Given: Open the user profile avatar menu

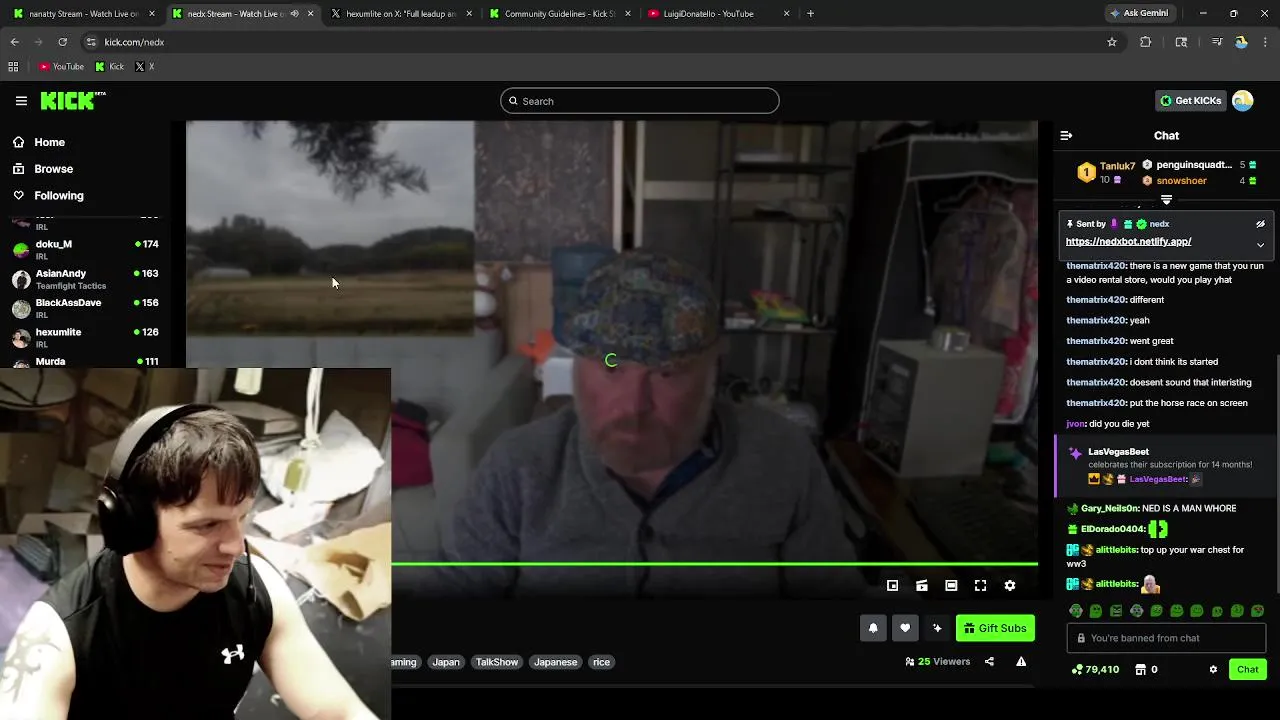Looking at the screenshot, I should tap(1243, 101).
